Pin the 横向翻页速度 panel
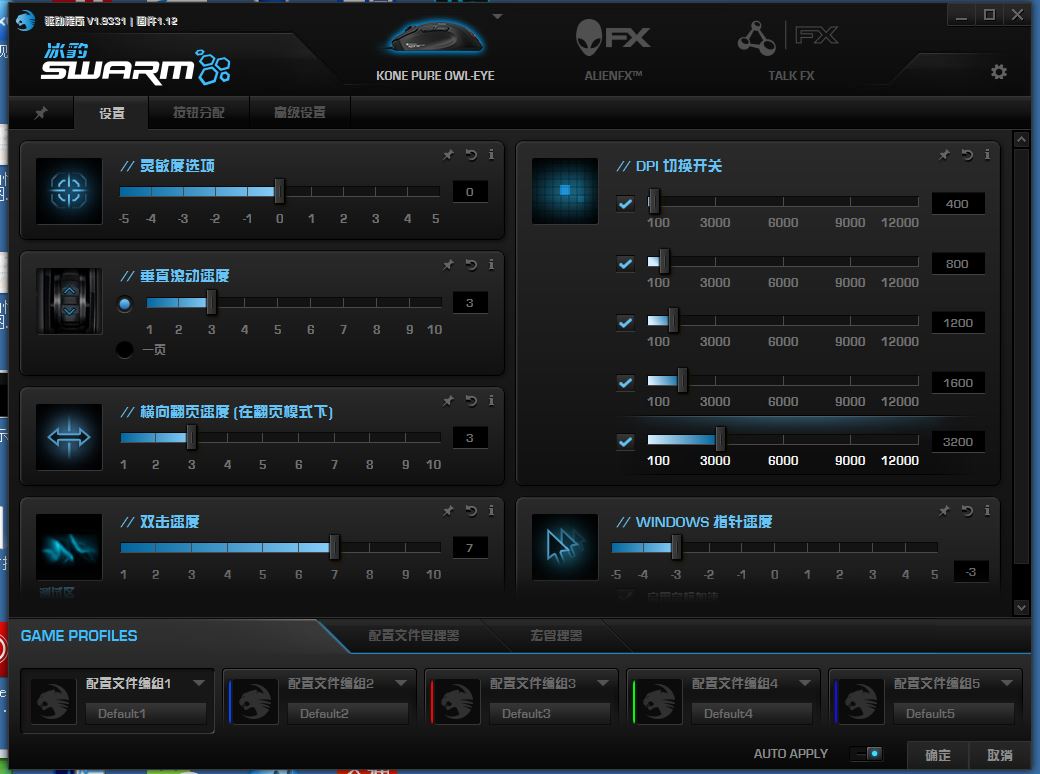The image size is (1040, 774). click(x=448, y=401)
